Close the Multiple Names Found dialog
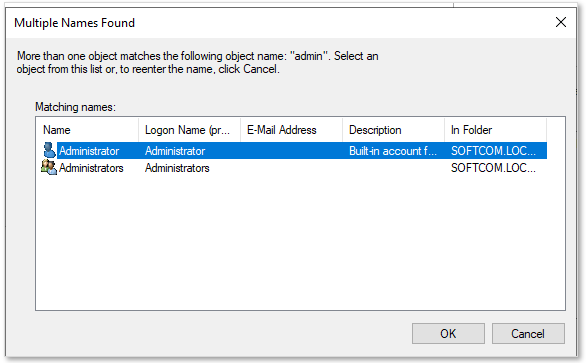The image size is (586, 363). tap(561, 22)
